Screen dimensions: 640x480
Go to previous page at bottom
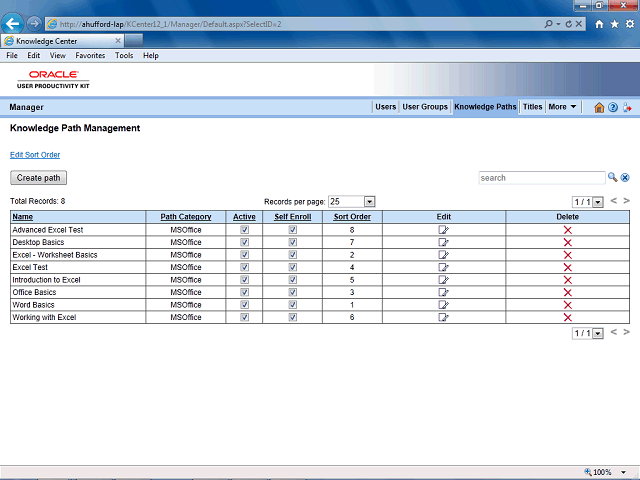click(x=613, y=332)
